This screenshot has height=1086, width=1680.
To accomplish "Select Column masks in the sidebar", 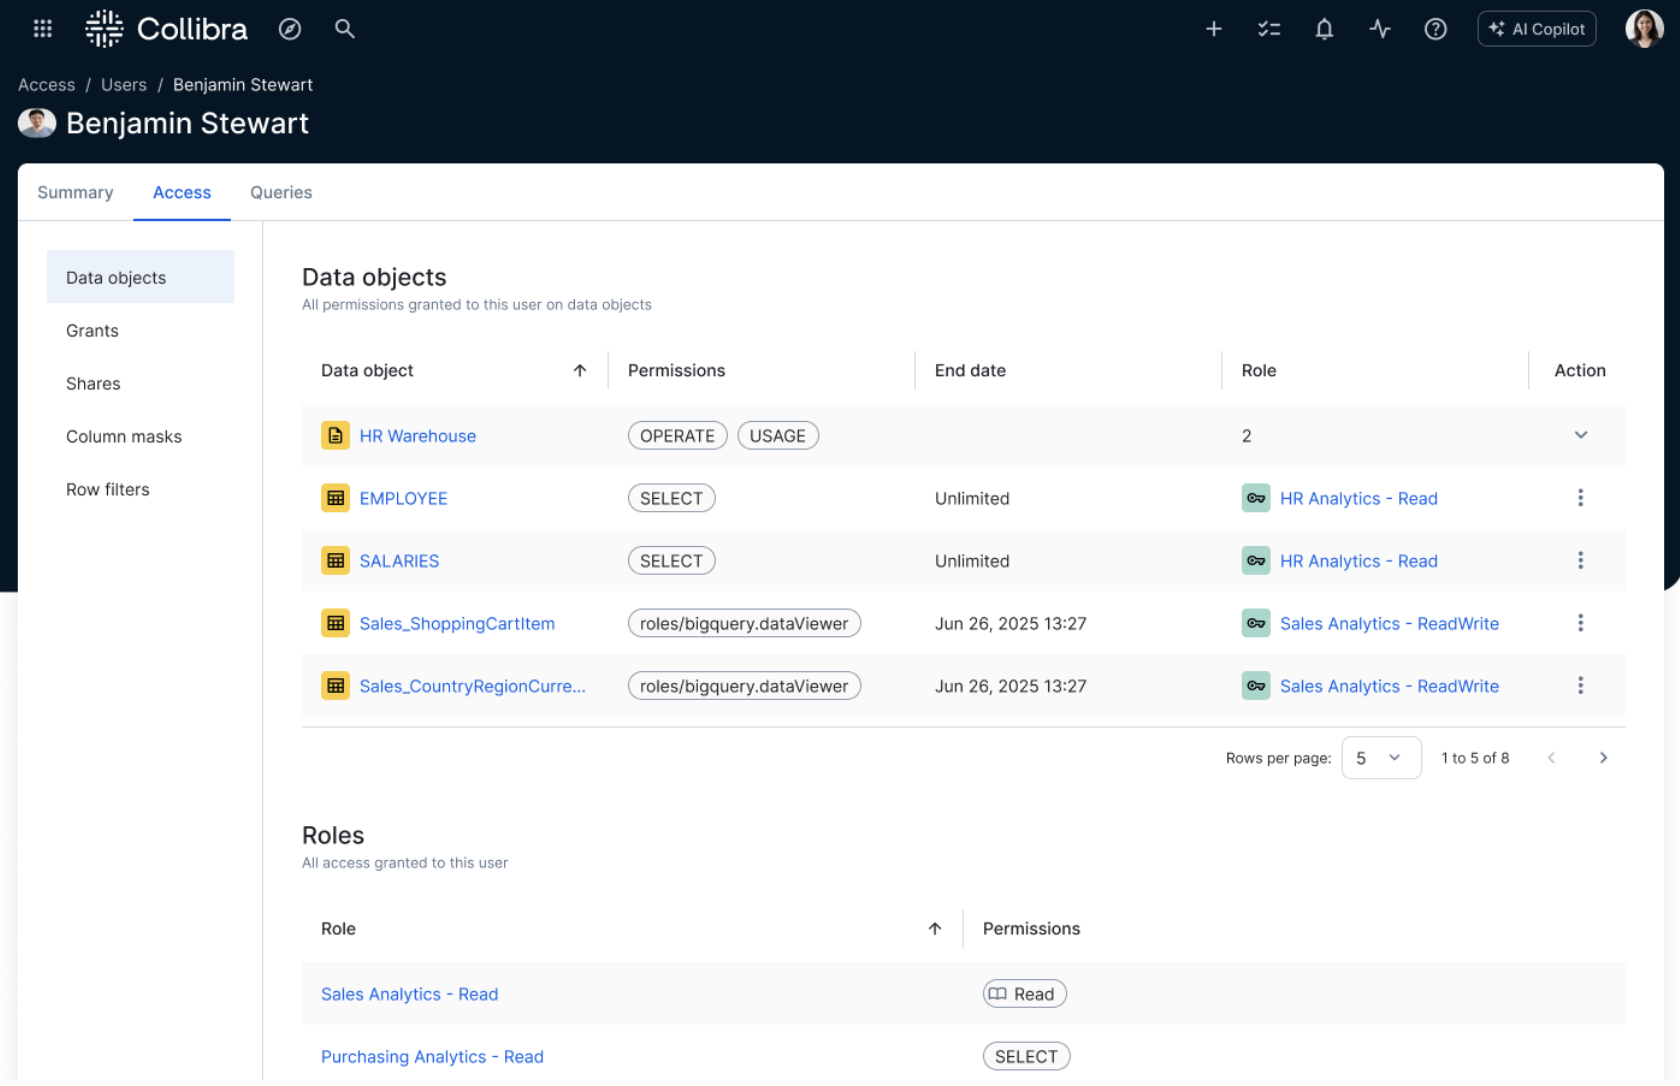I will coord(124,436).
